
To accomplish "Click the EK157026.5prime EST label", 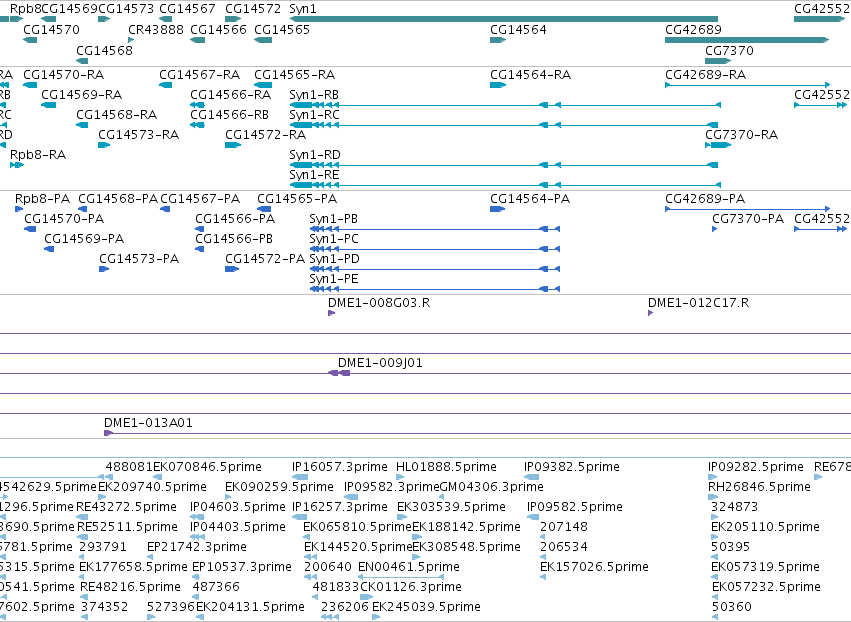I will pyautogui.click(x=594, y=567).
